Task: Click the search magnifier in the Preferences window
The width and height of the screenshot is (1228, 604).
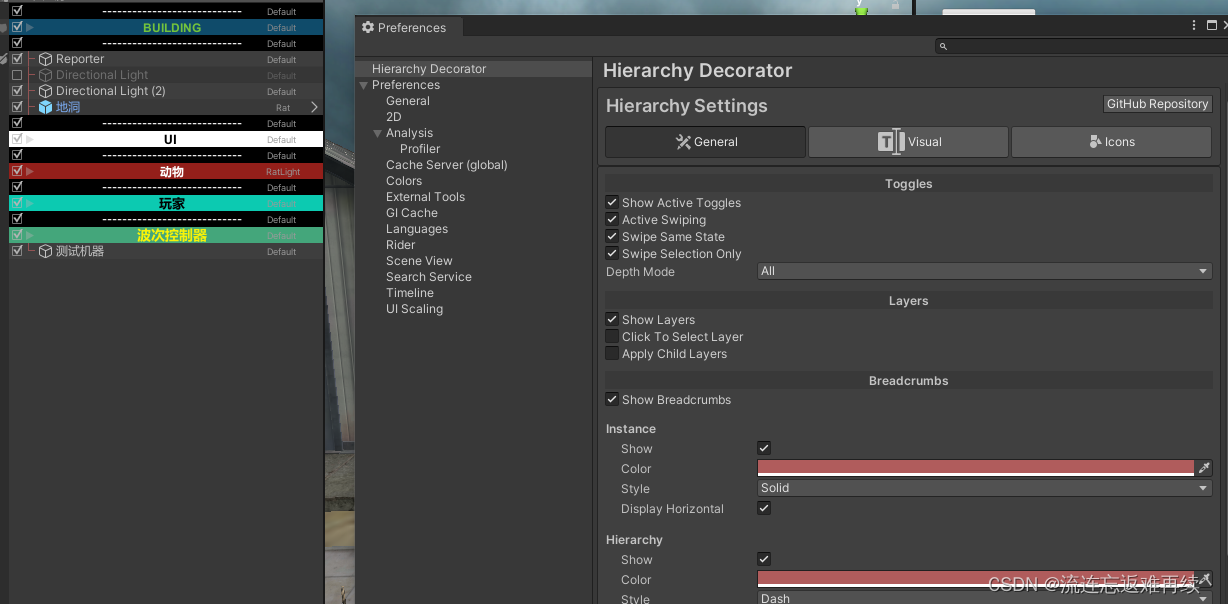Action: pos(942,46)
